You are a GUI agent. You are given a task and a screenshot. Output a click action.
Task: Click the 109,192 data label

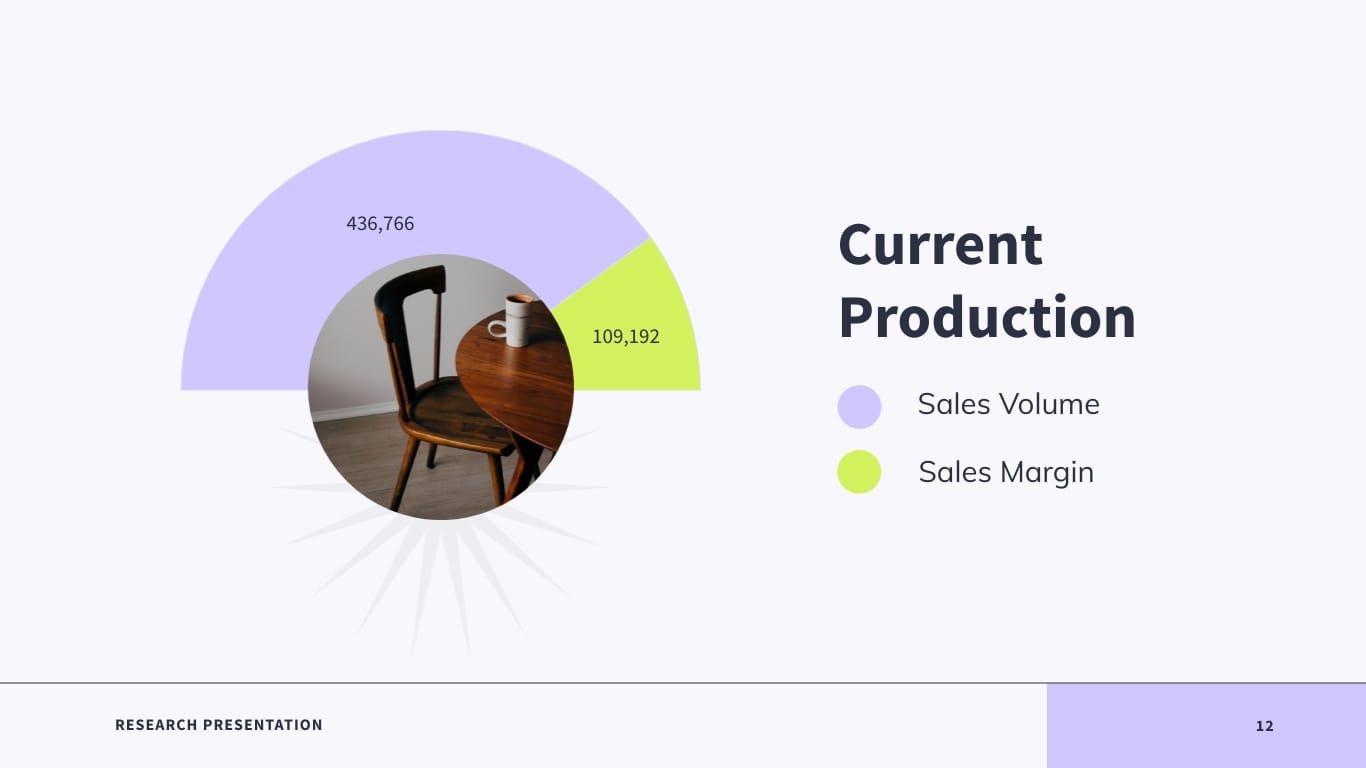tap(626, 337)
